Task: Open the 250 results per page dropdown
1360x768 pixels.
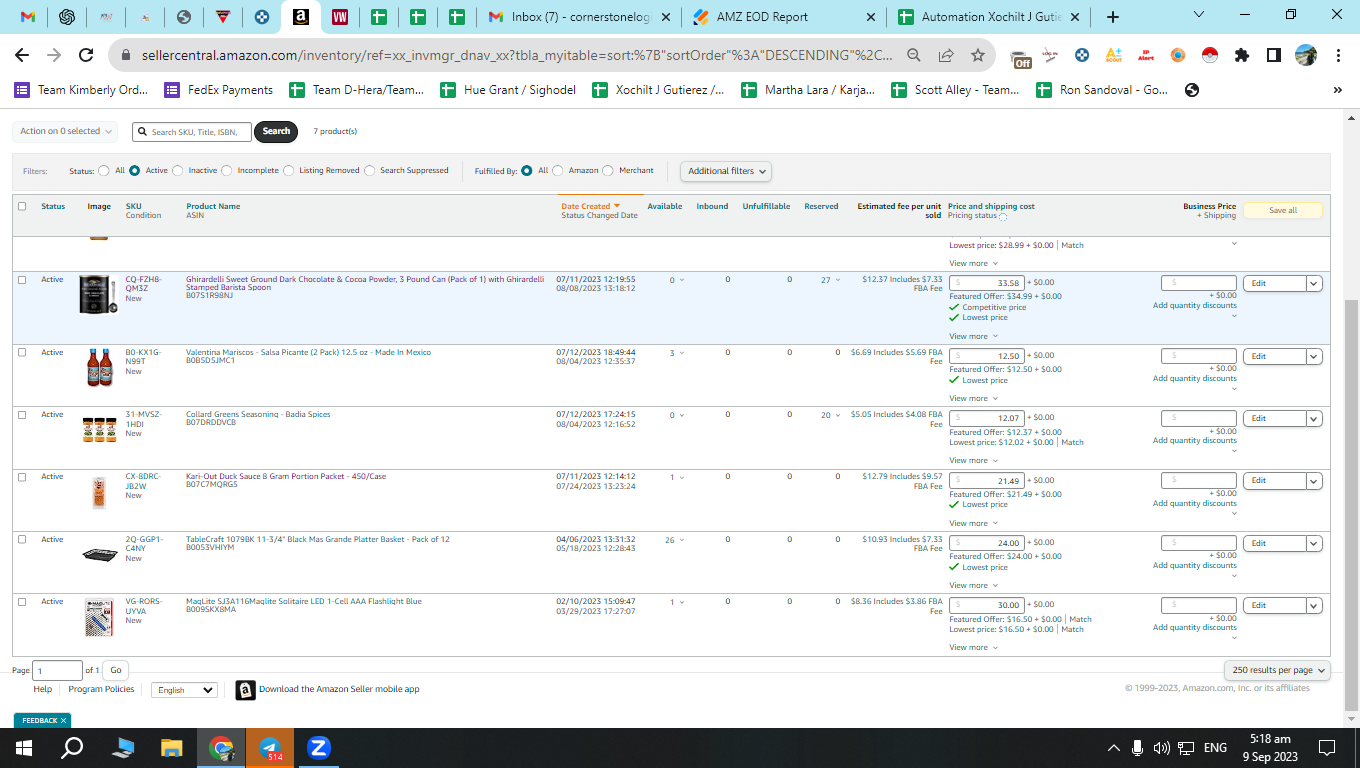Action: 1277,670
